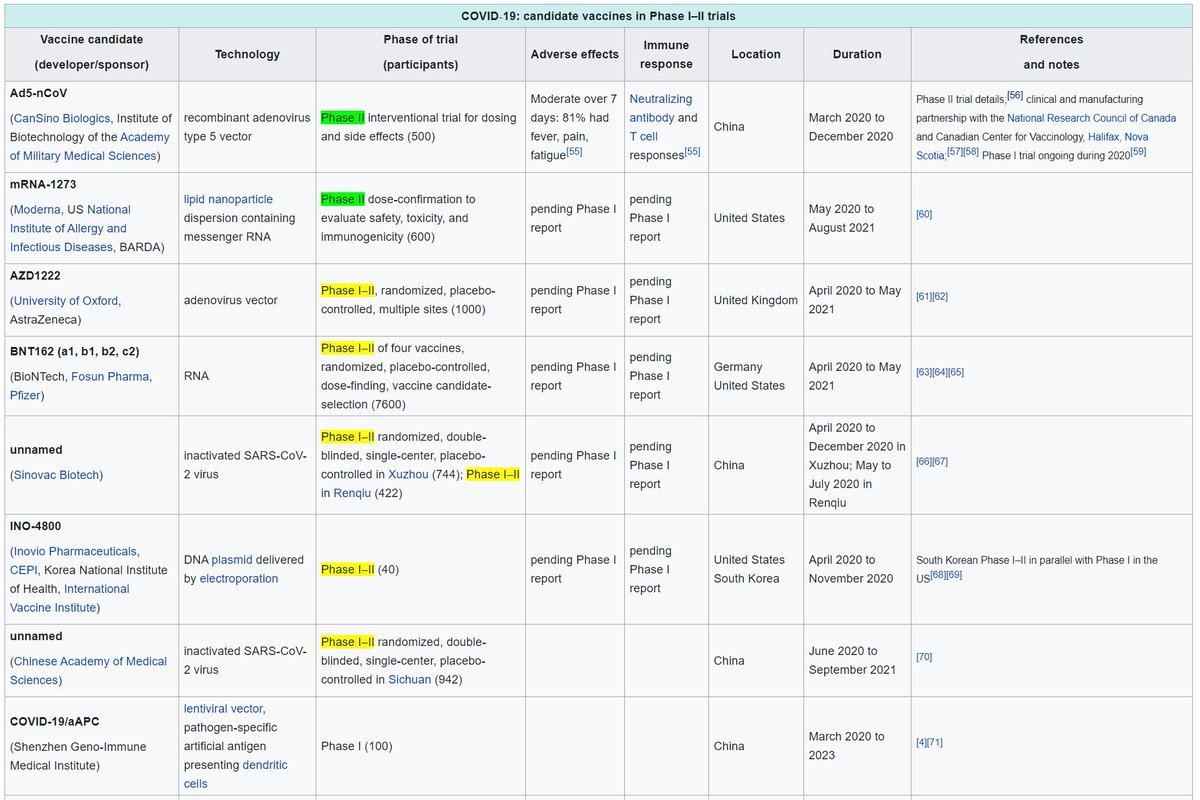Click the Immune response column header
The image size is (1200, 800).
point(666,54)
